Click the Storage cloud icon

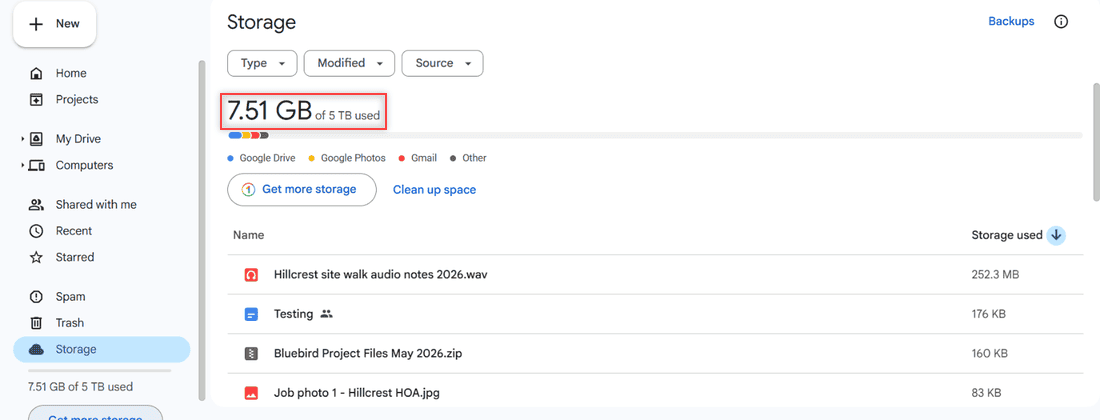pyautogui.click(x=36, y=349)
